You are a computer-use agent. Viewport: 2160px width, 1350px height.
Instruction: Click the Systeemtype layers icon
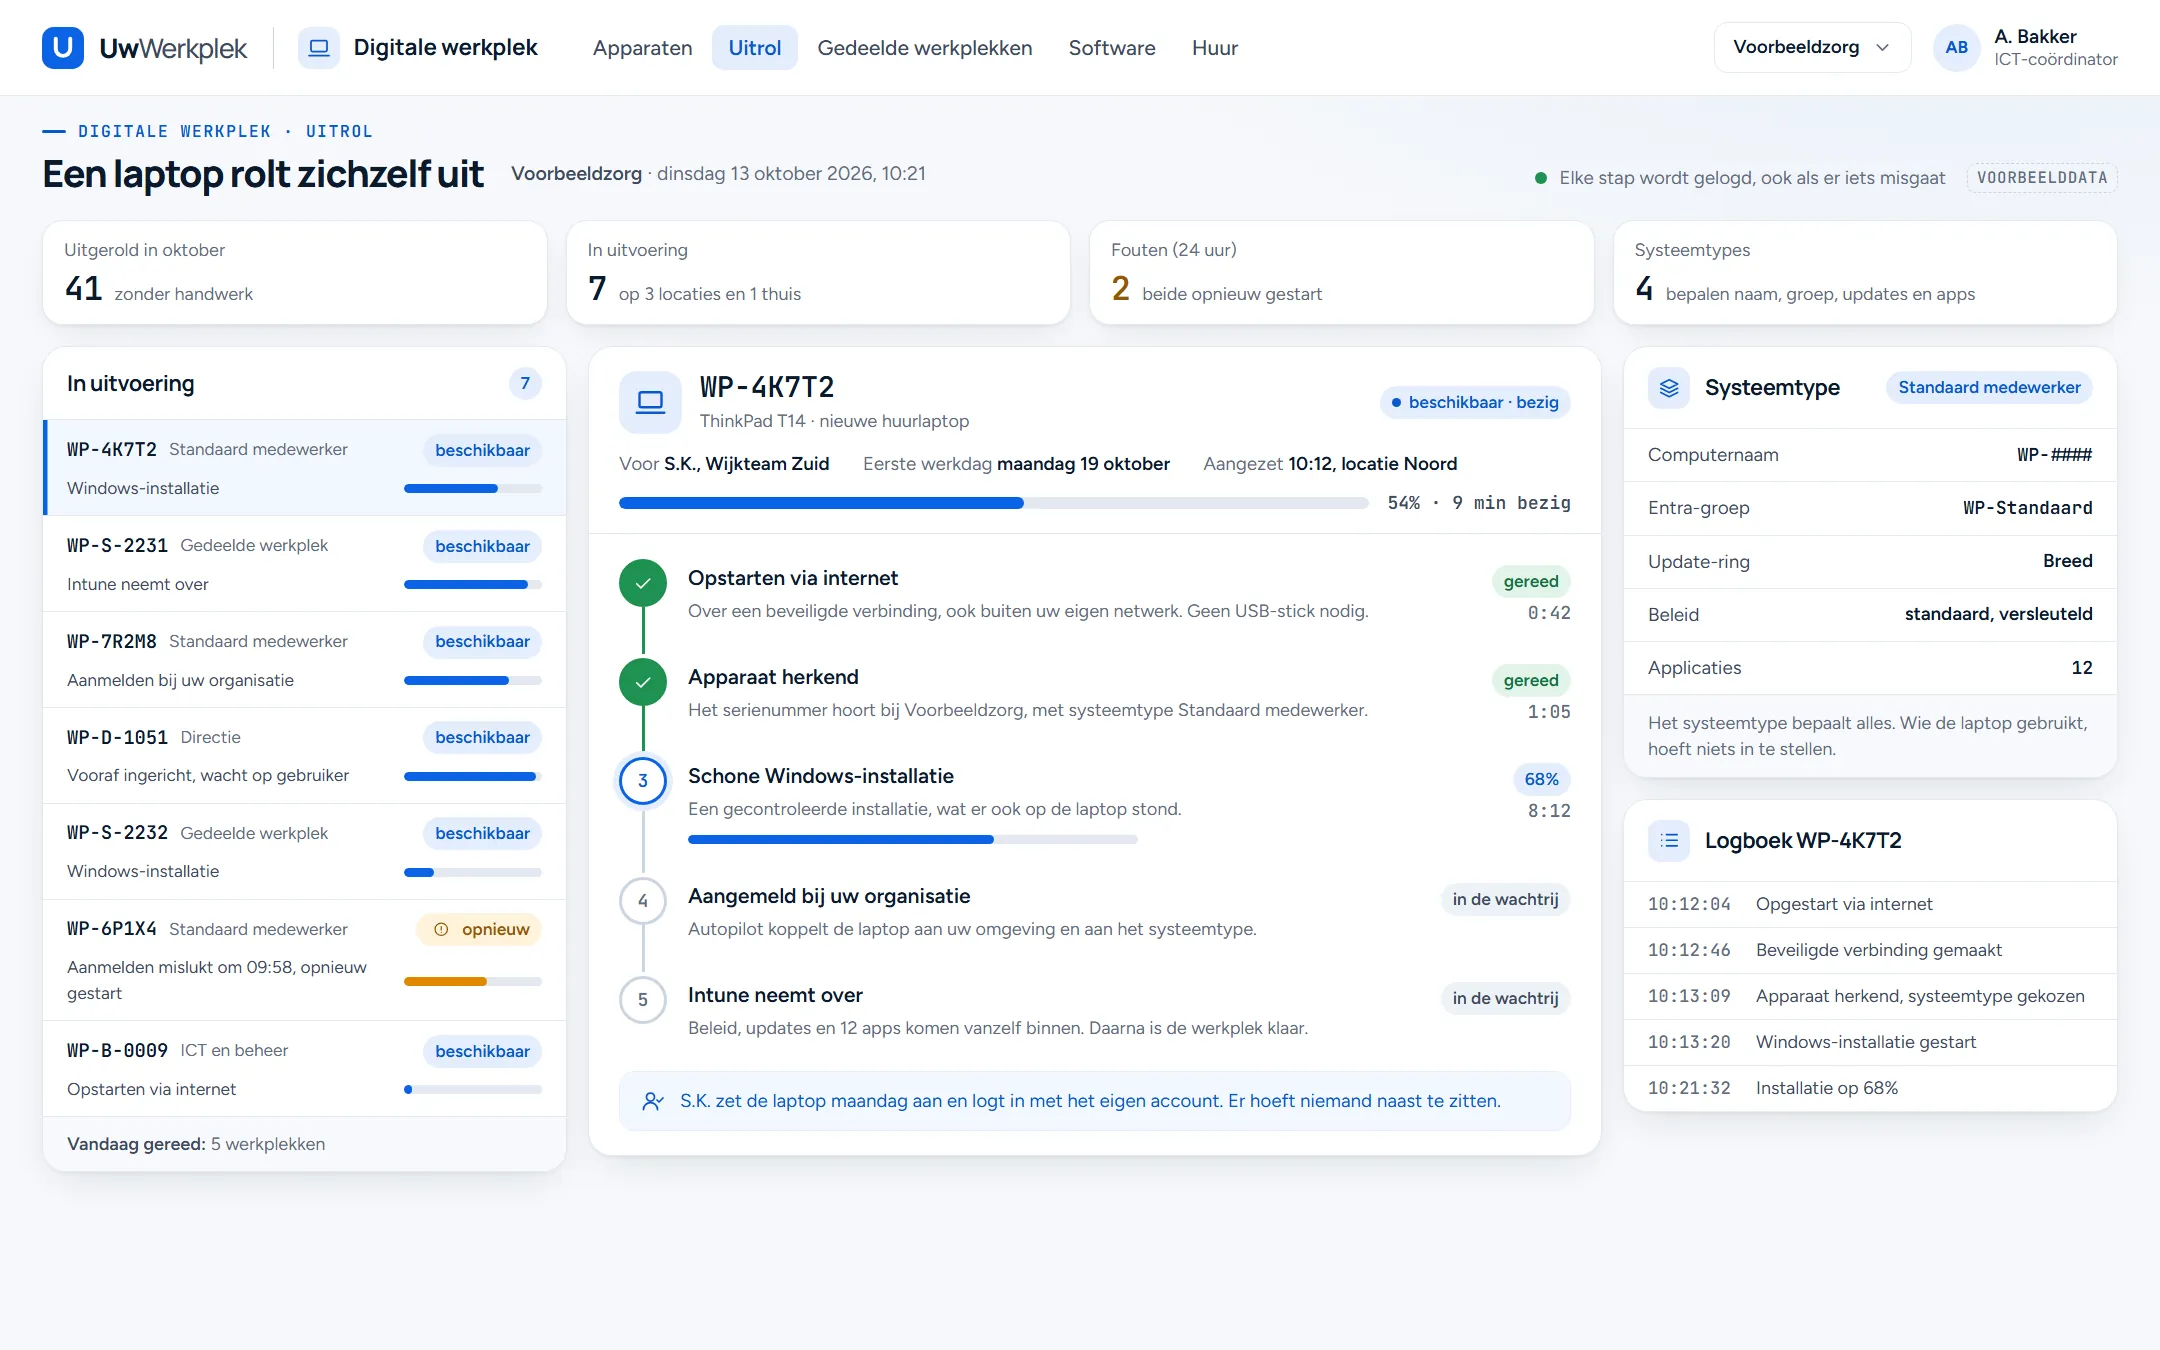[x=1669, y=388]
